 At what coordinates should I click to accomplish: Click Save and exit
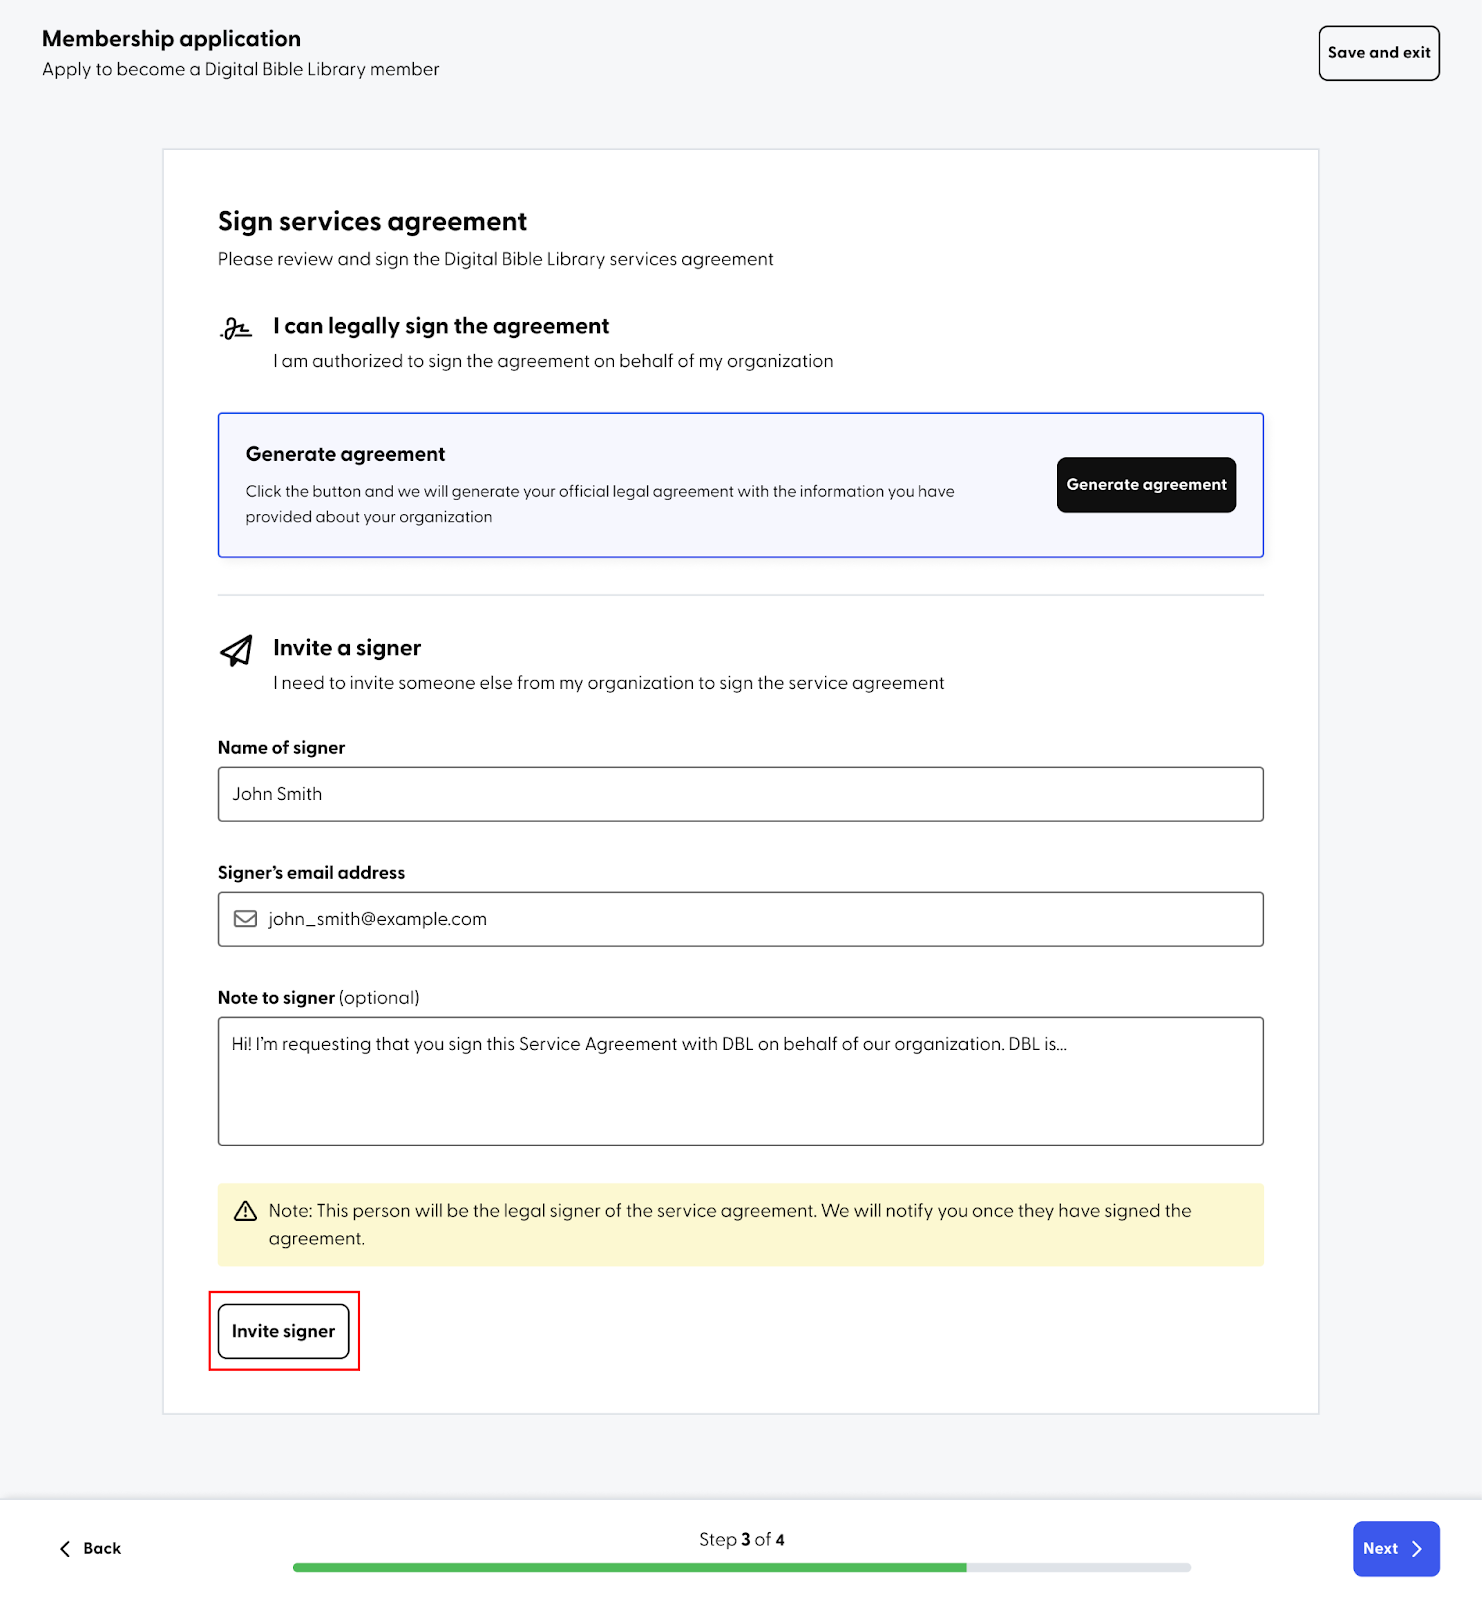tap(1379, 53)
